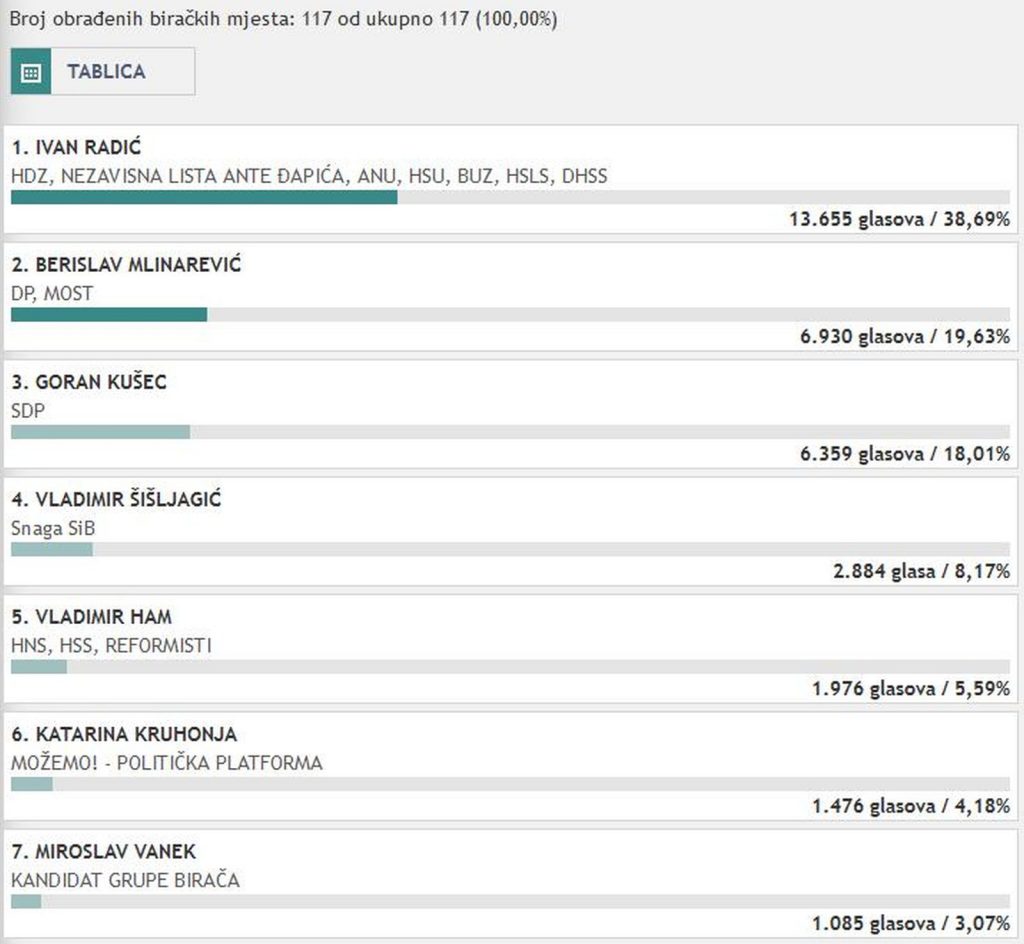Click party label Snaga SiB

pos(53,528)
